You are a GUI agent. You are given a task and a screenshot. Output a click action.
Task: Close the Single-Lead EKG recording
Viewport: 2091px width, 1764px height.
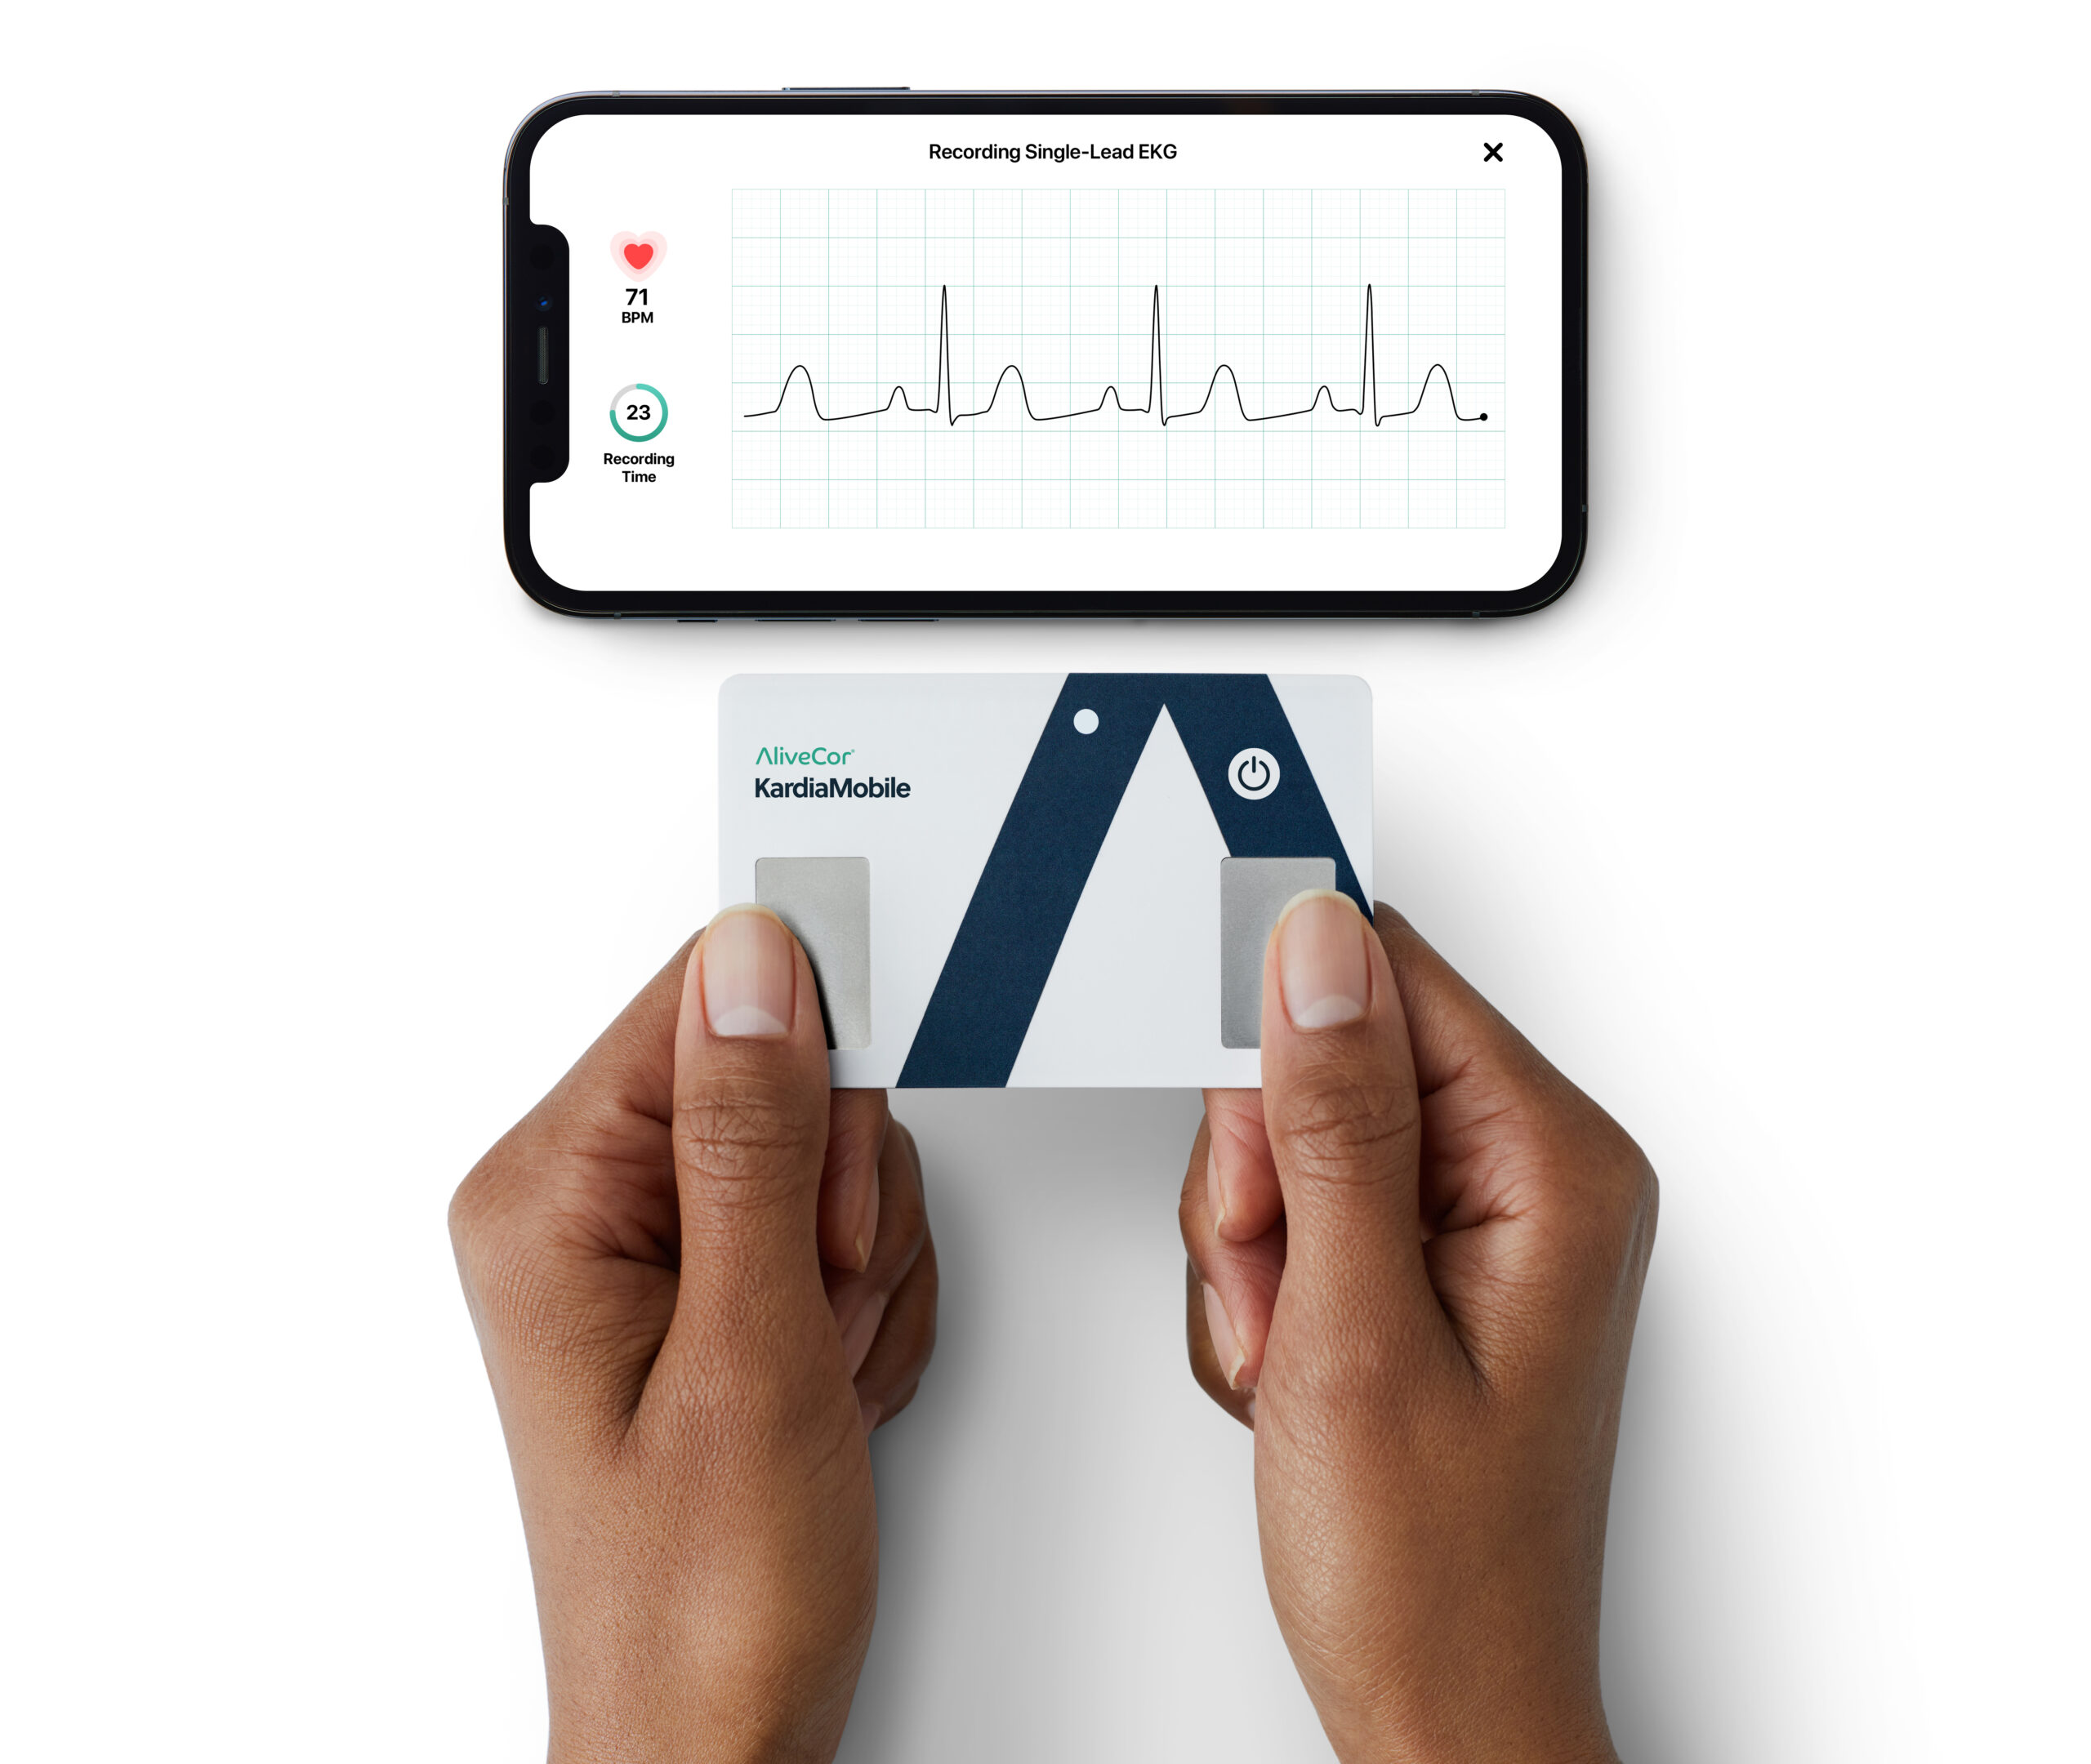click(1492, 150)
